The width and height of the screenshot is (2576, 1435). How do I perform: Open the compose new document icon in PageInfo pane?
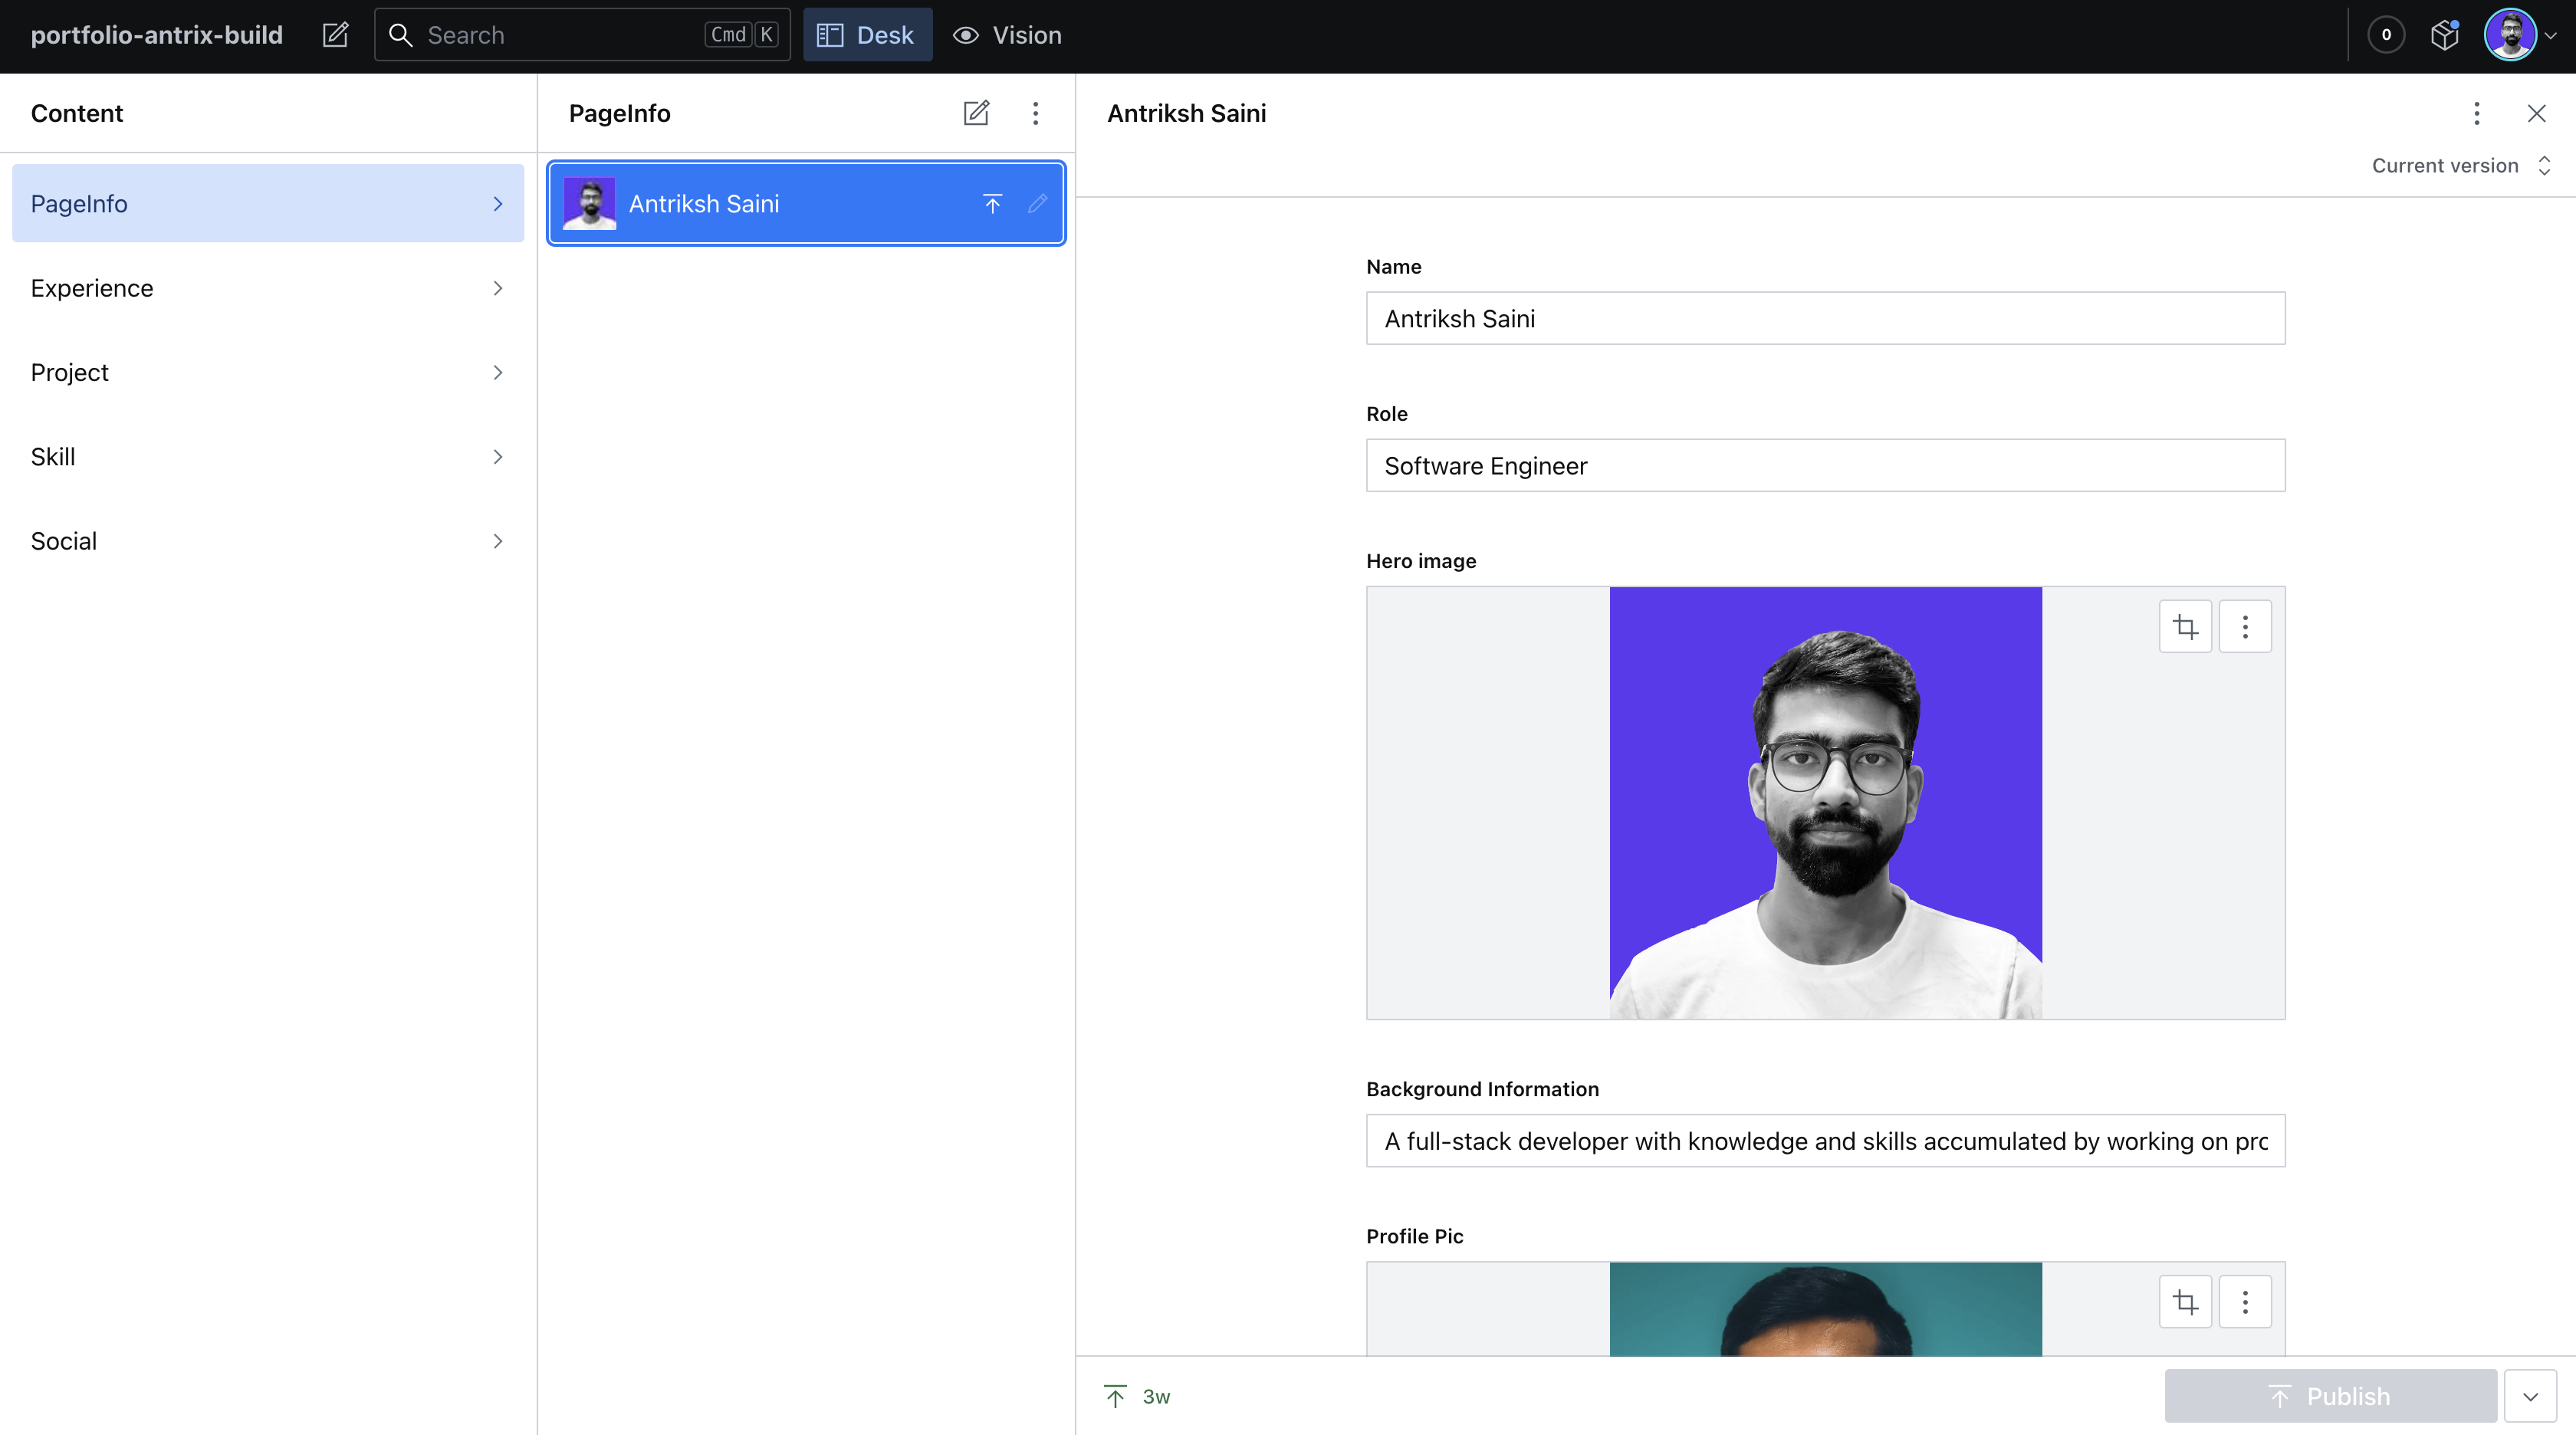click(976, 113)
